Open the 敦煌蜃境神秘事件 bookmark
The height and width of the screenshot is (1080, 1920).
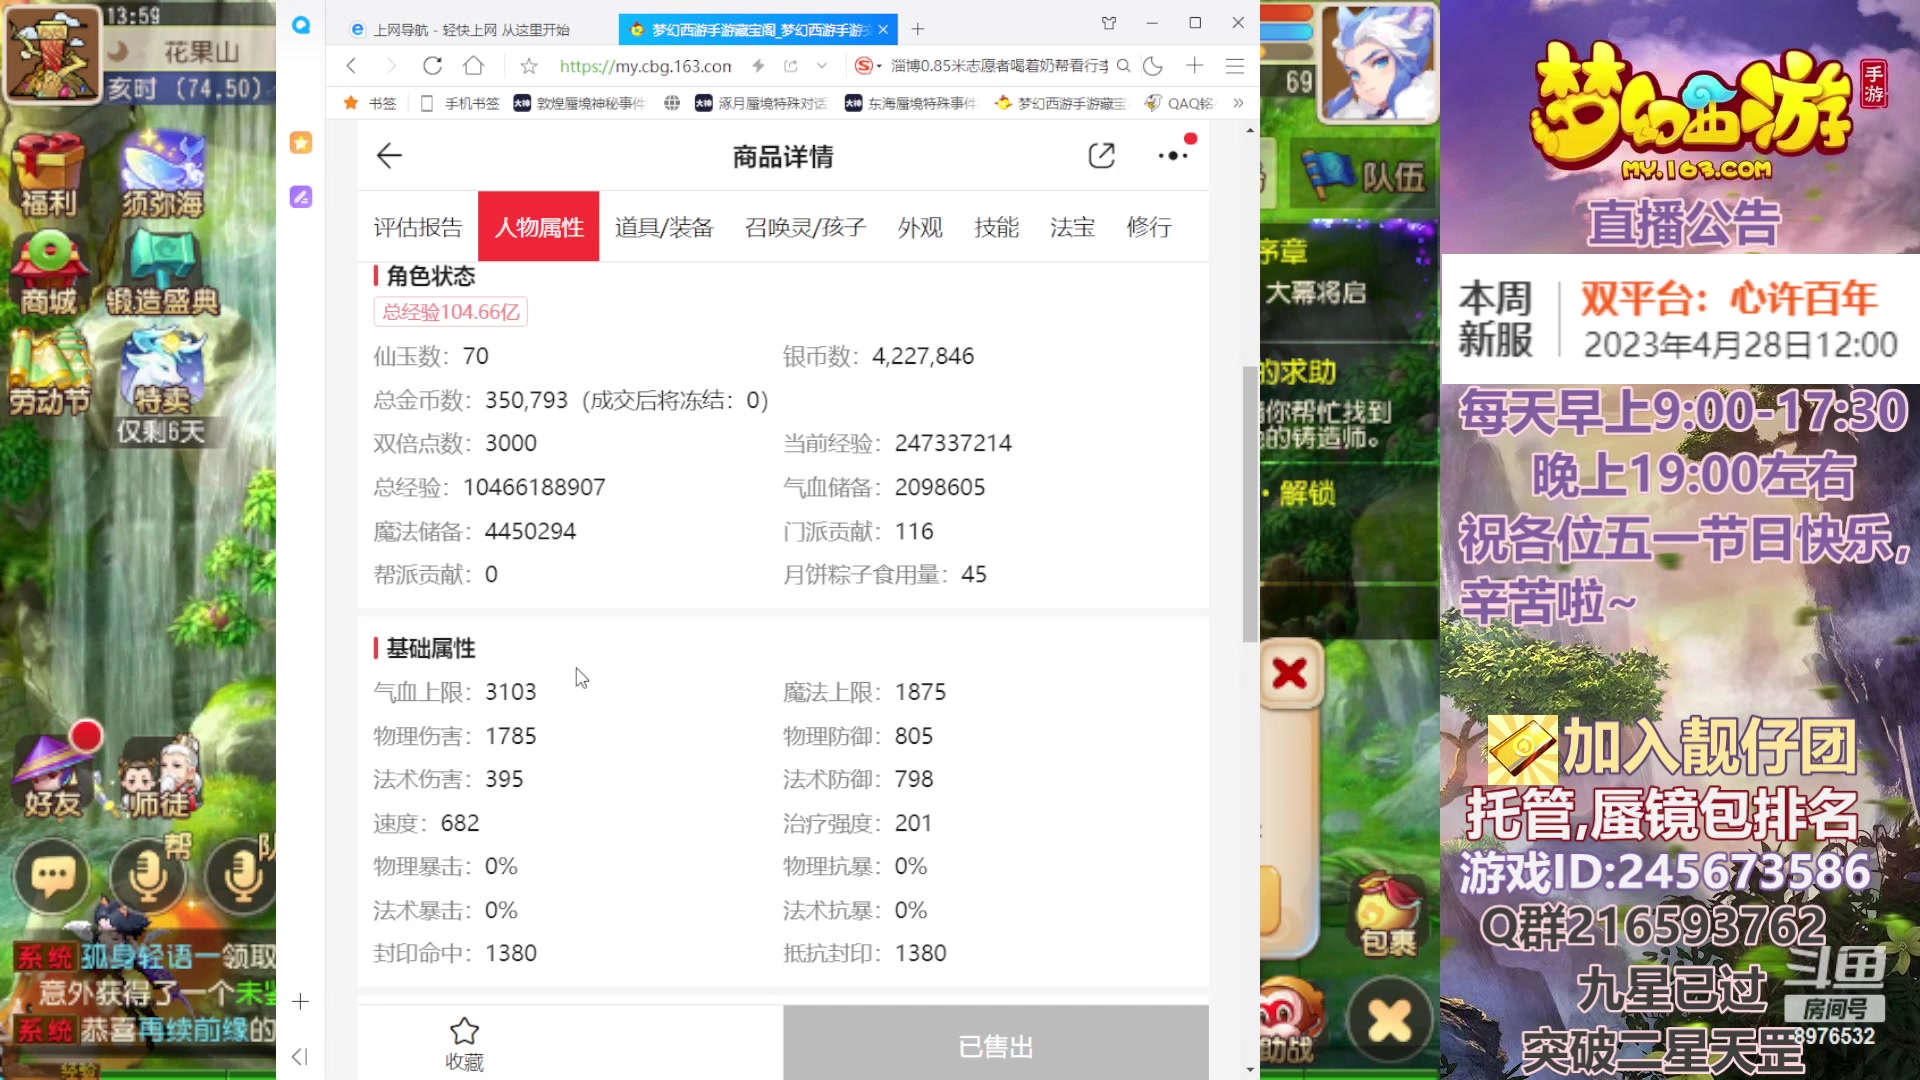[580, 103]
